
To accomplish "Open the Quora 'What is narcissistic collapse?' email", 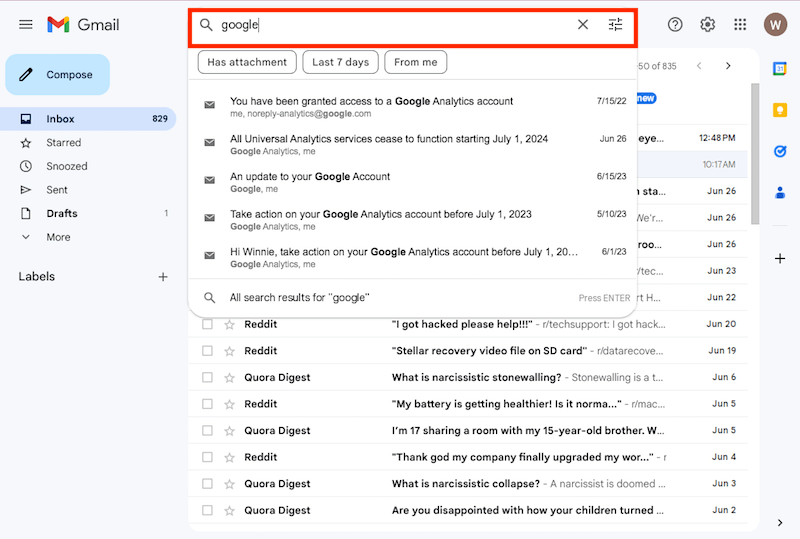I will coord(468,483).
